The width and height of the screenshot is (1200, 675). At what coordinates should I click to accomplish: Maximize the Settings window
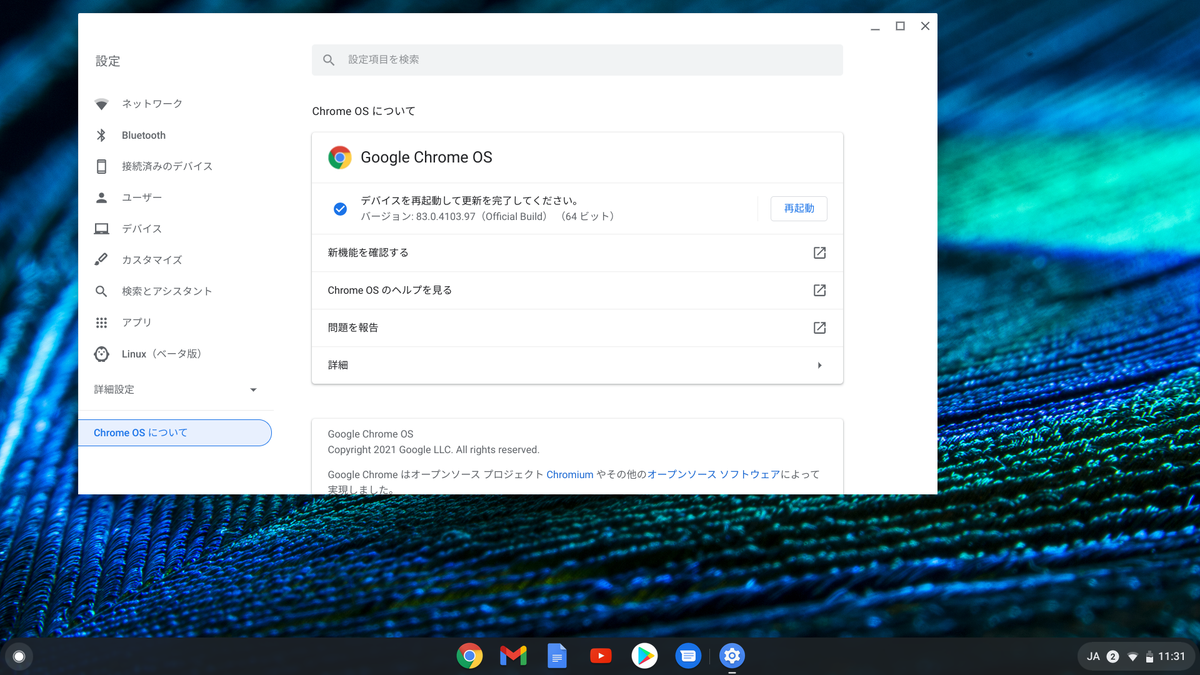(900, 26)
